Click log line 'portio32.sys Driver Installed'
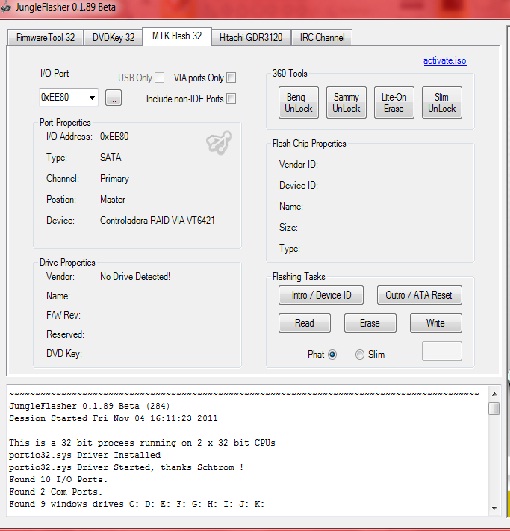The height and width of the screenshot is (531, 510). (x=85, y=455)
